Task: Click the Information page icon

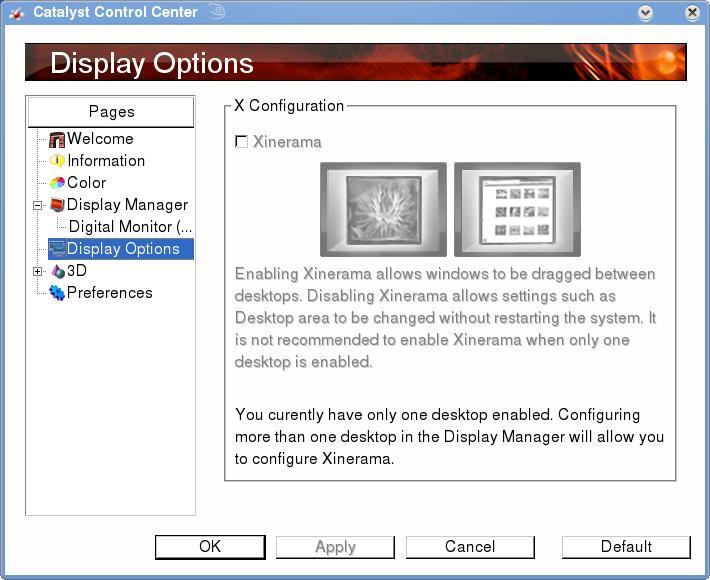Action: point(57,161)
